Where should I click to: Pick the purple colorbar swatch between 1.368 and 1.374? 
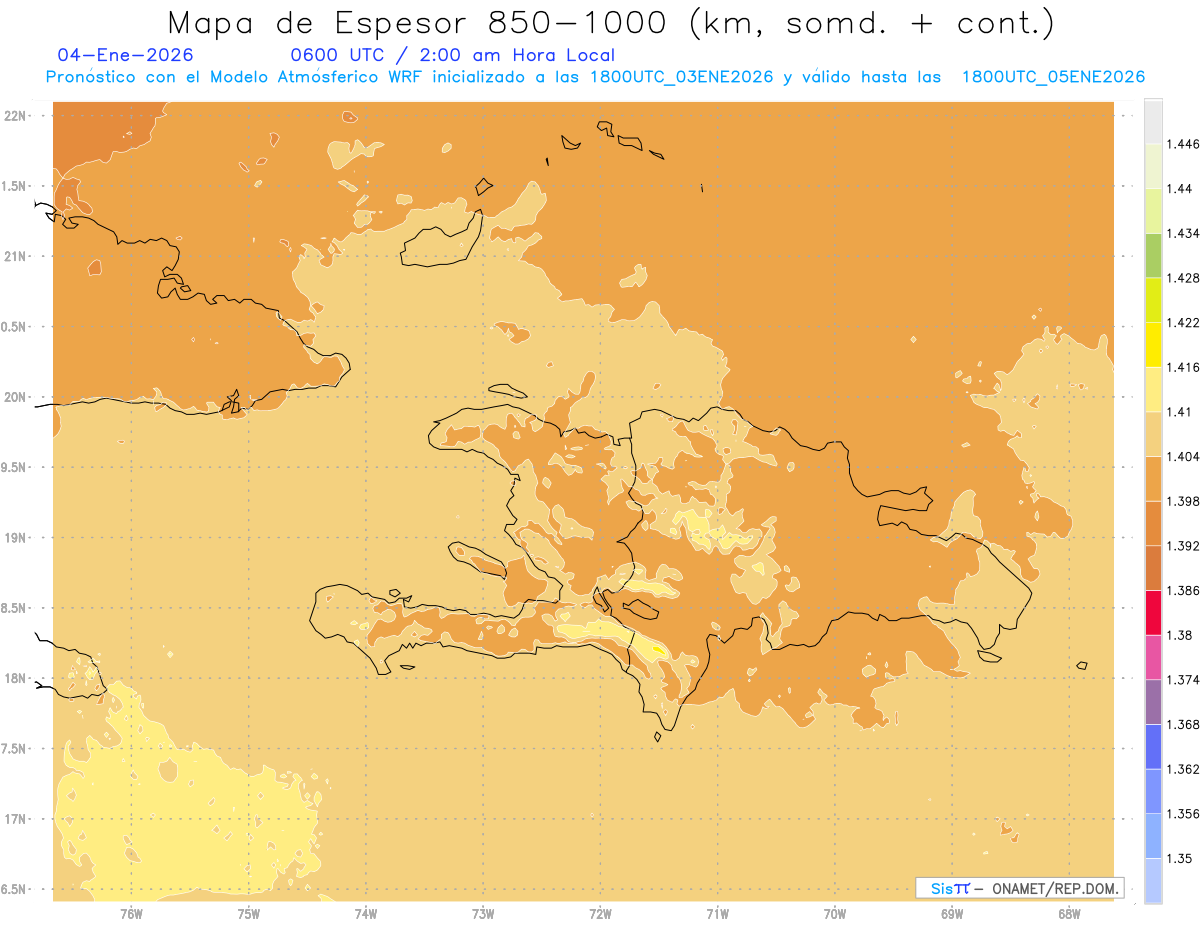[x=1153, y=702]
